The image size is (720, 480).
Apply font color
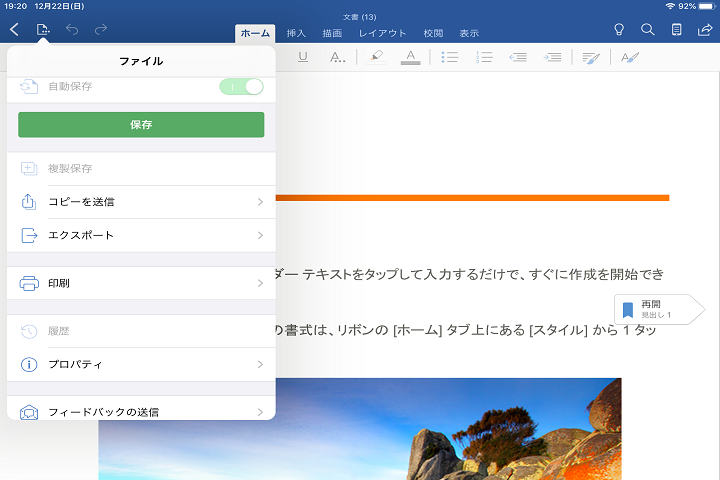[411, 57]
